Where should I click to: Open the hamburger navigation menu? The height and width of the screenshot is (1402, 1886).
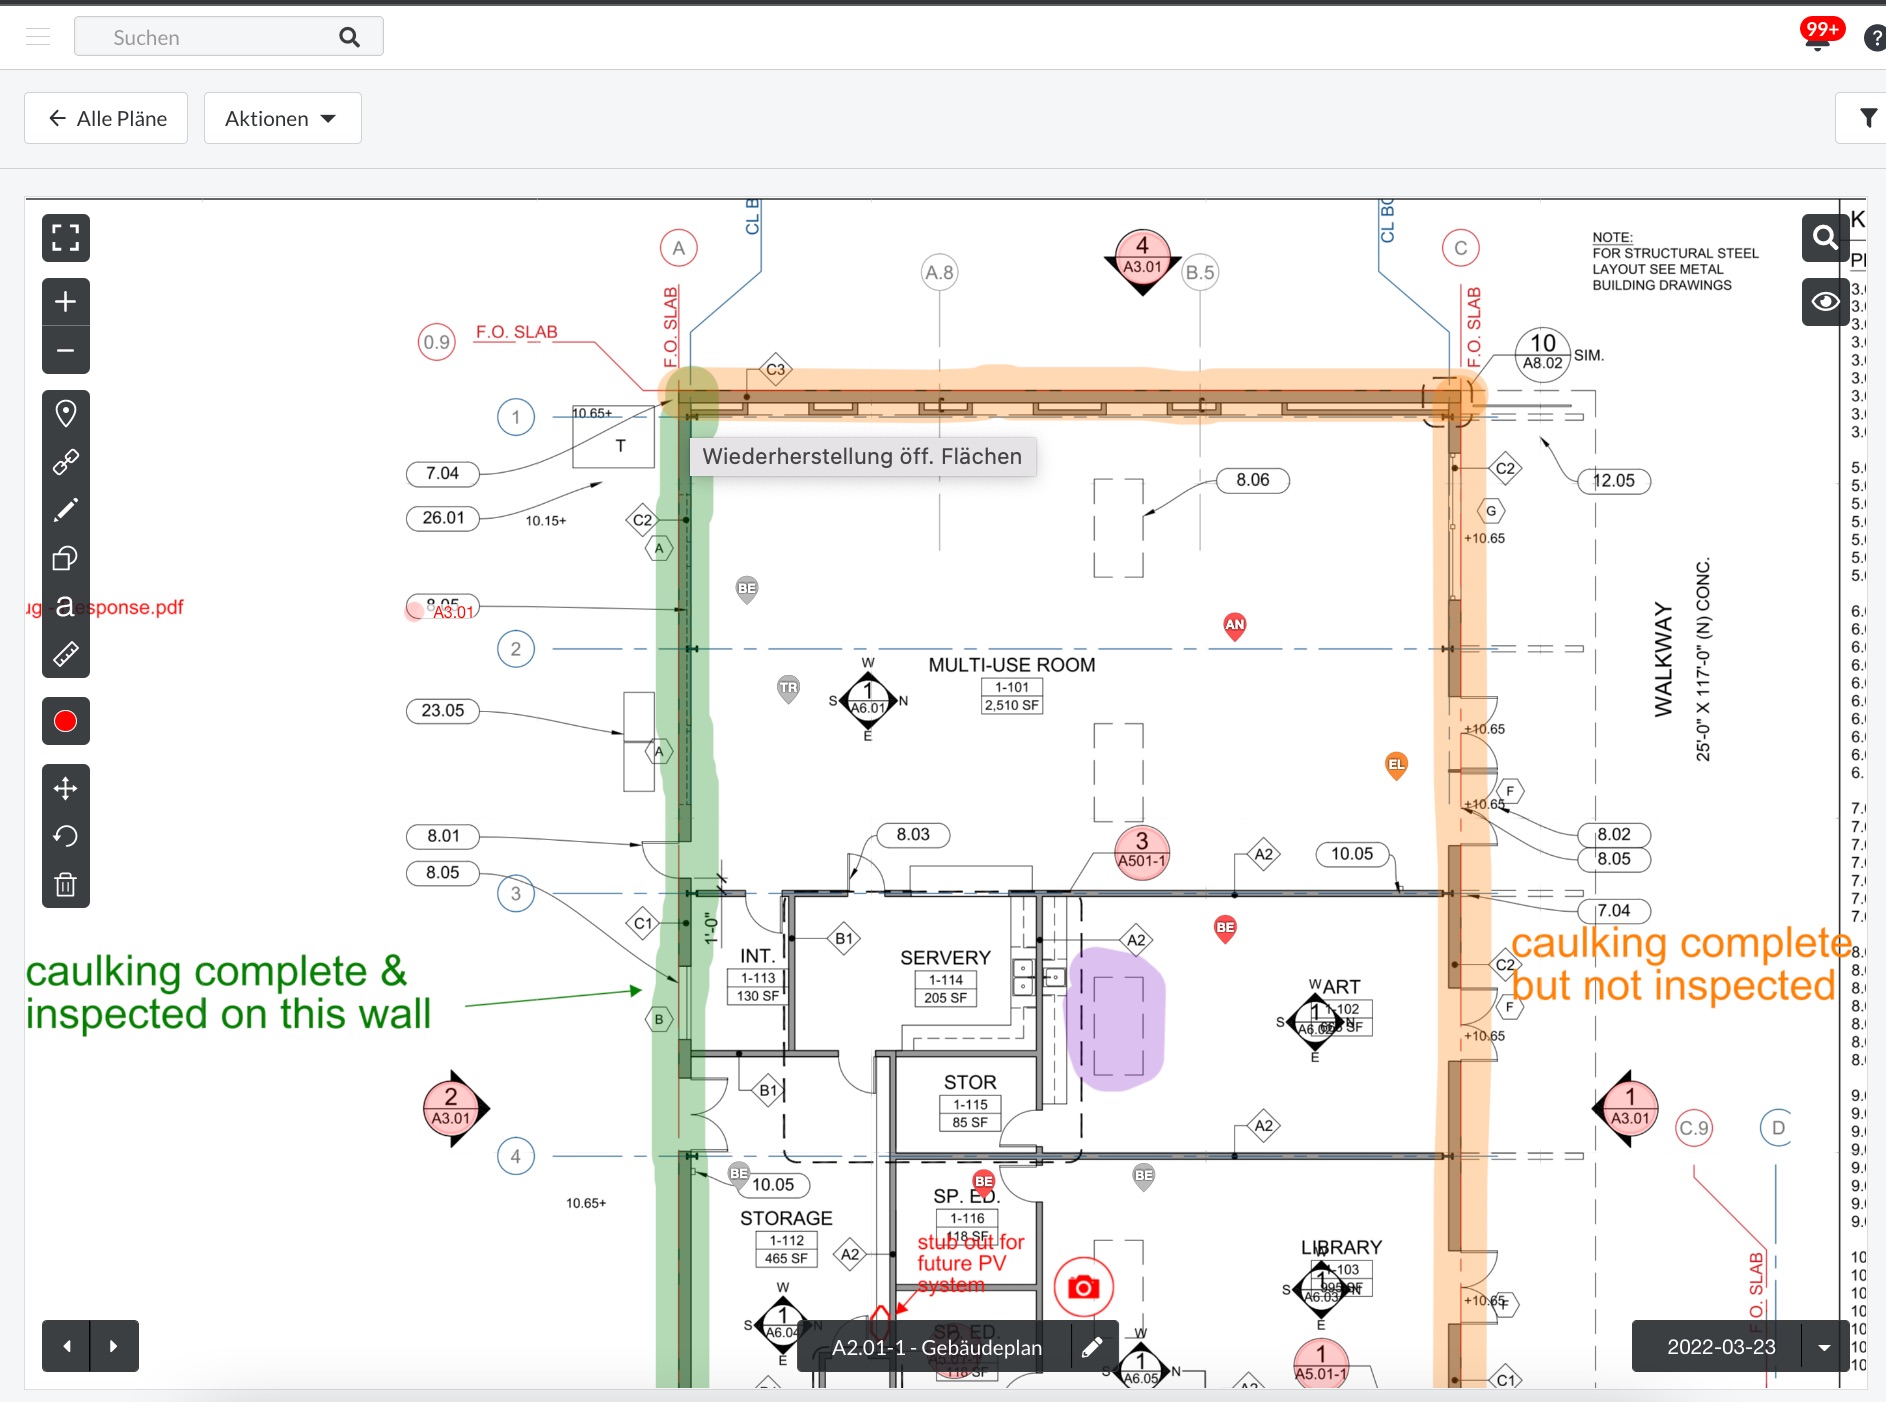38,37
